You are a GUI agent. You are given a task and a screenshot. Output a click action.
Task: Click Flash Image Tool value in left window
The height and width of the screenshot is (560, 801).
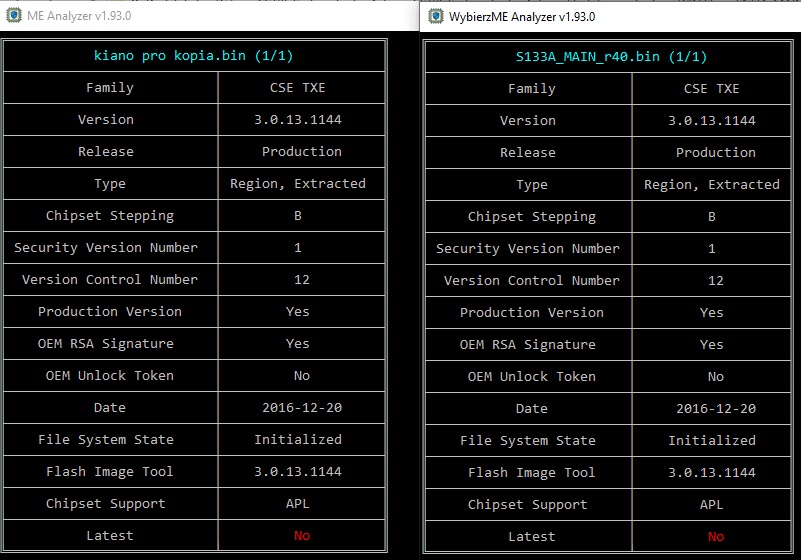point(298,472)
